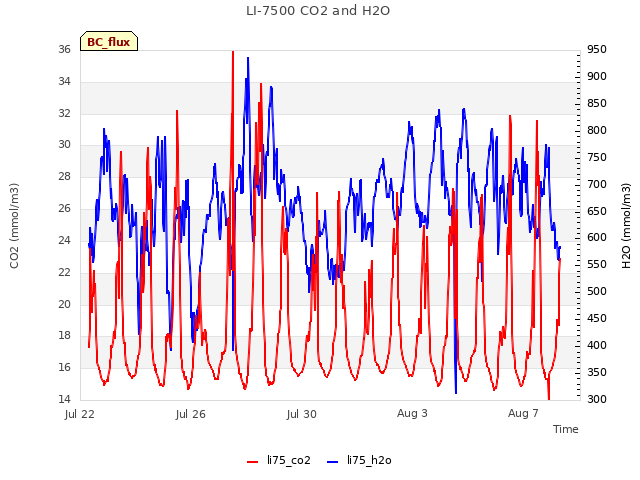The width and height of the screenshot is (640, 480).
Task: Click the 300 value on H2O axis
Action: tap(597, 399)
